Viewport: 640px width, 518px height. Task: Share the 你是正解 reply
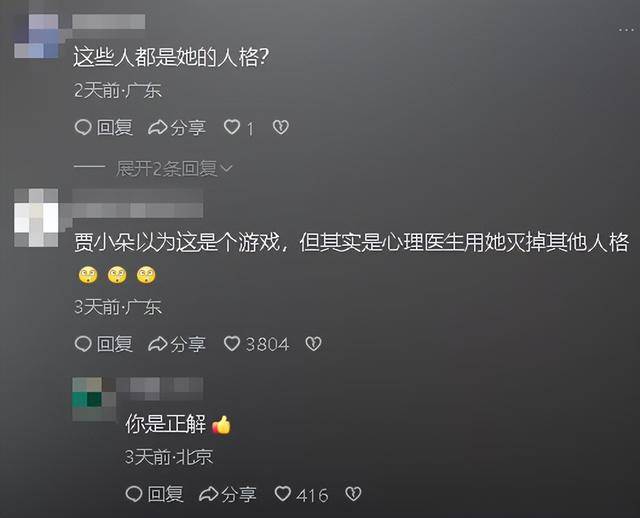[227, 494]
